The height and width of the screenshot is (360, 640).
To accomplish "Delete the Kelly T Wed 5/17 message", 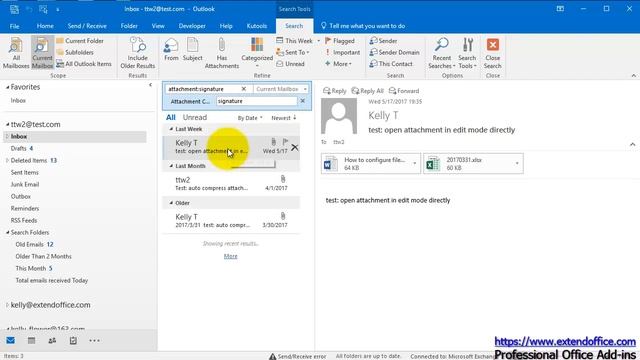I will click(x=295, y=147).
